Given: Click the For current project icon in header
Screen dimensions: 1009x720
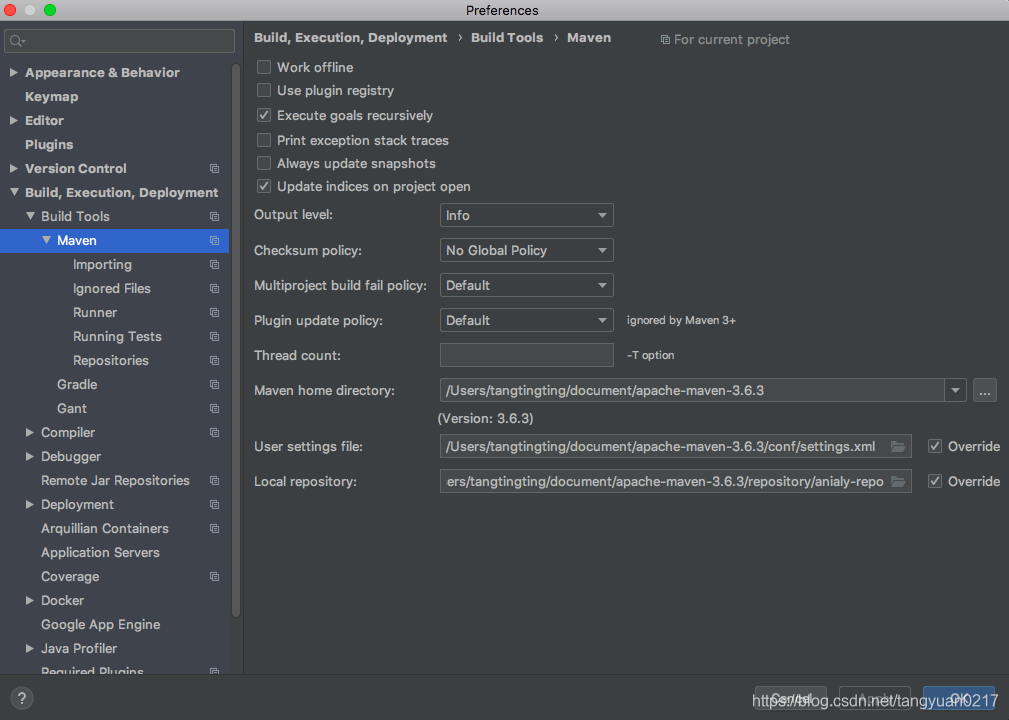Looking at the screenshot, I should (x=665, y=40).
